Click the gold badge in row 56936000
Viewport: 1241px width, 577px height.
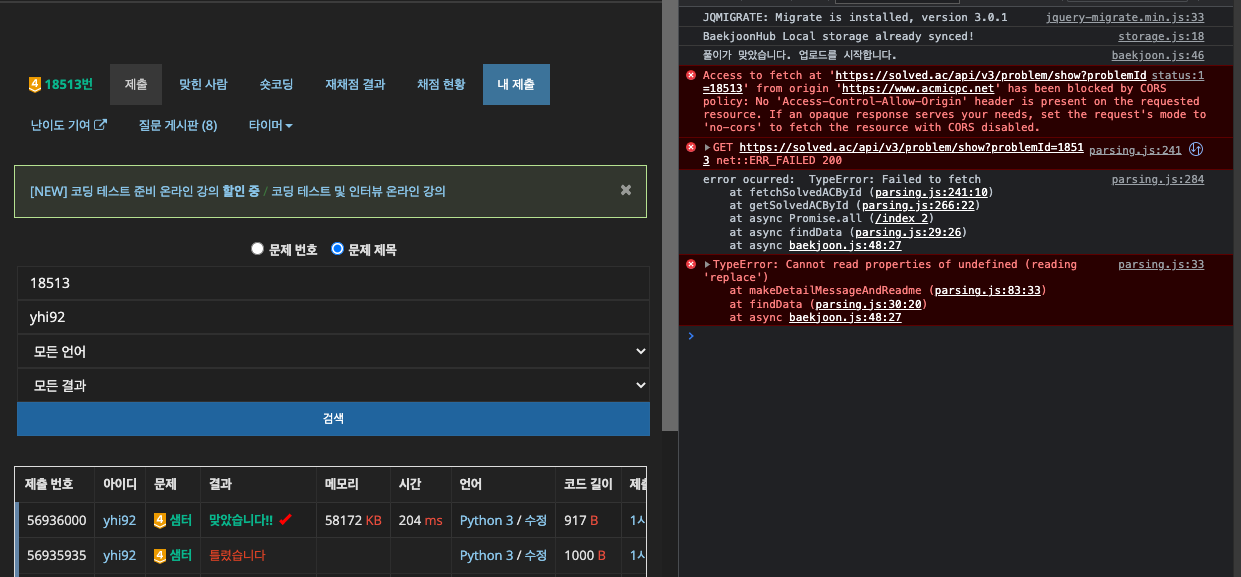[159, 520]
